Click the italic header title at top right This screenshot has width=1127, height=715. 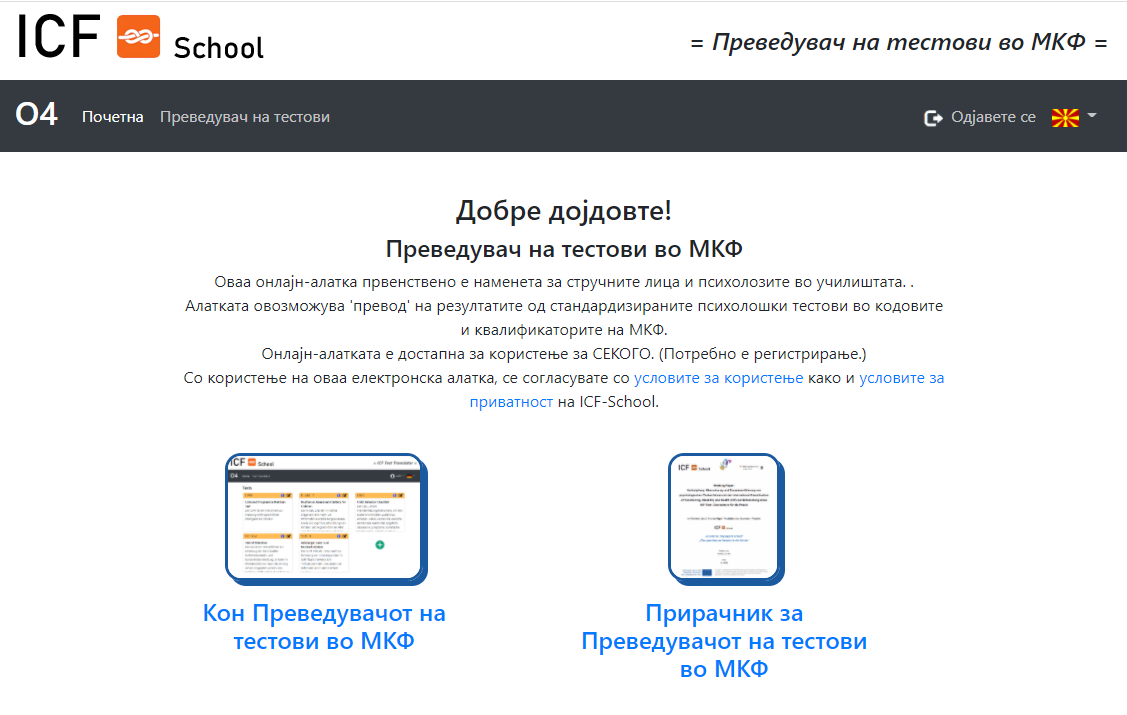click(899, 43)
